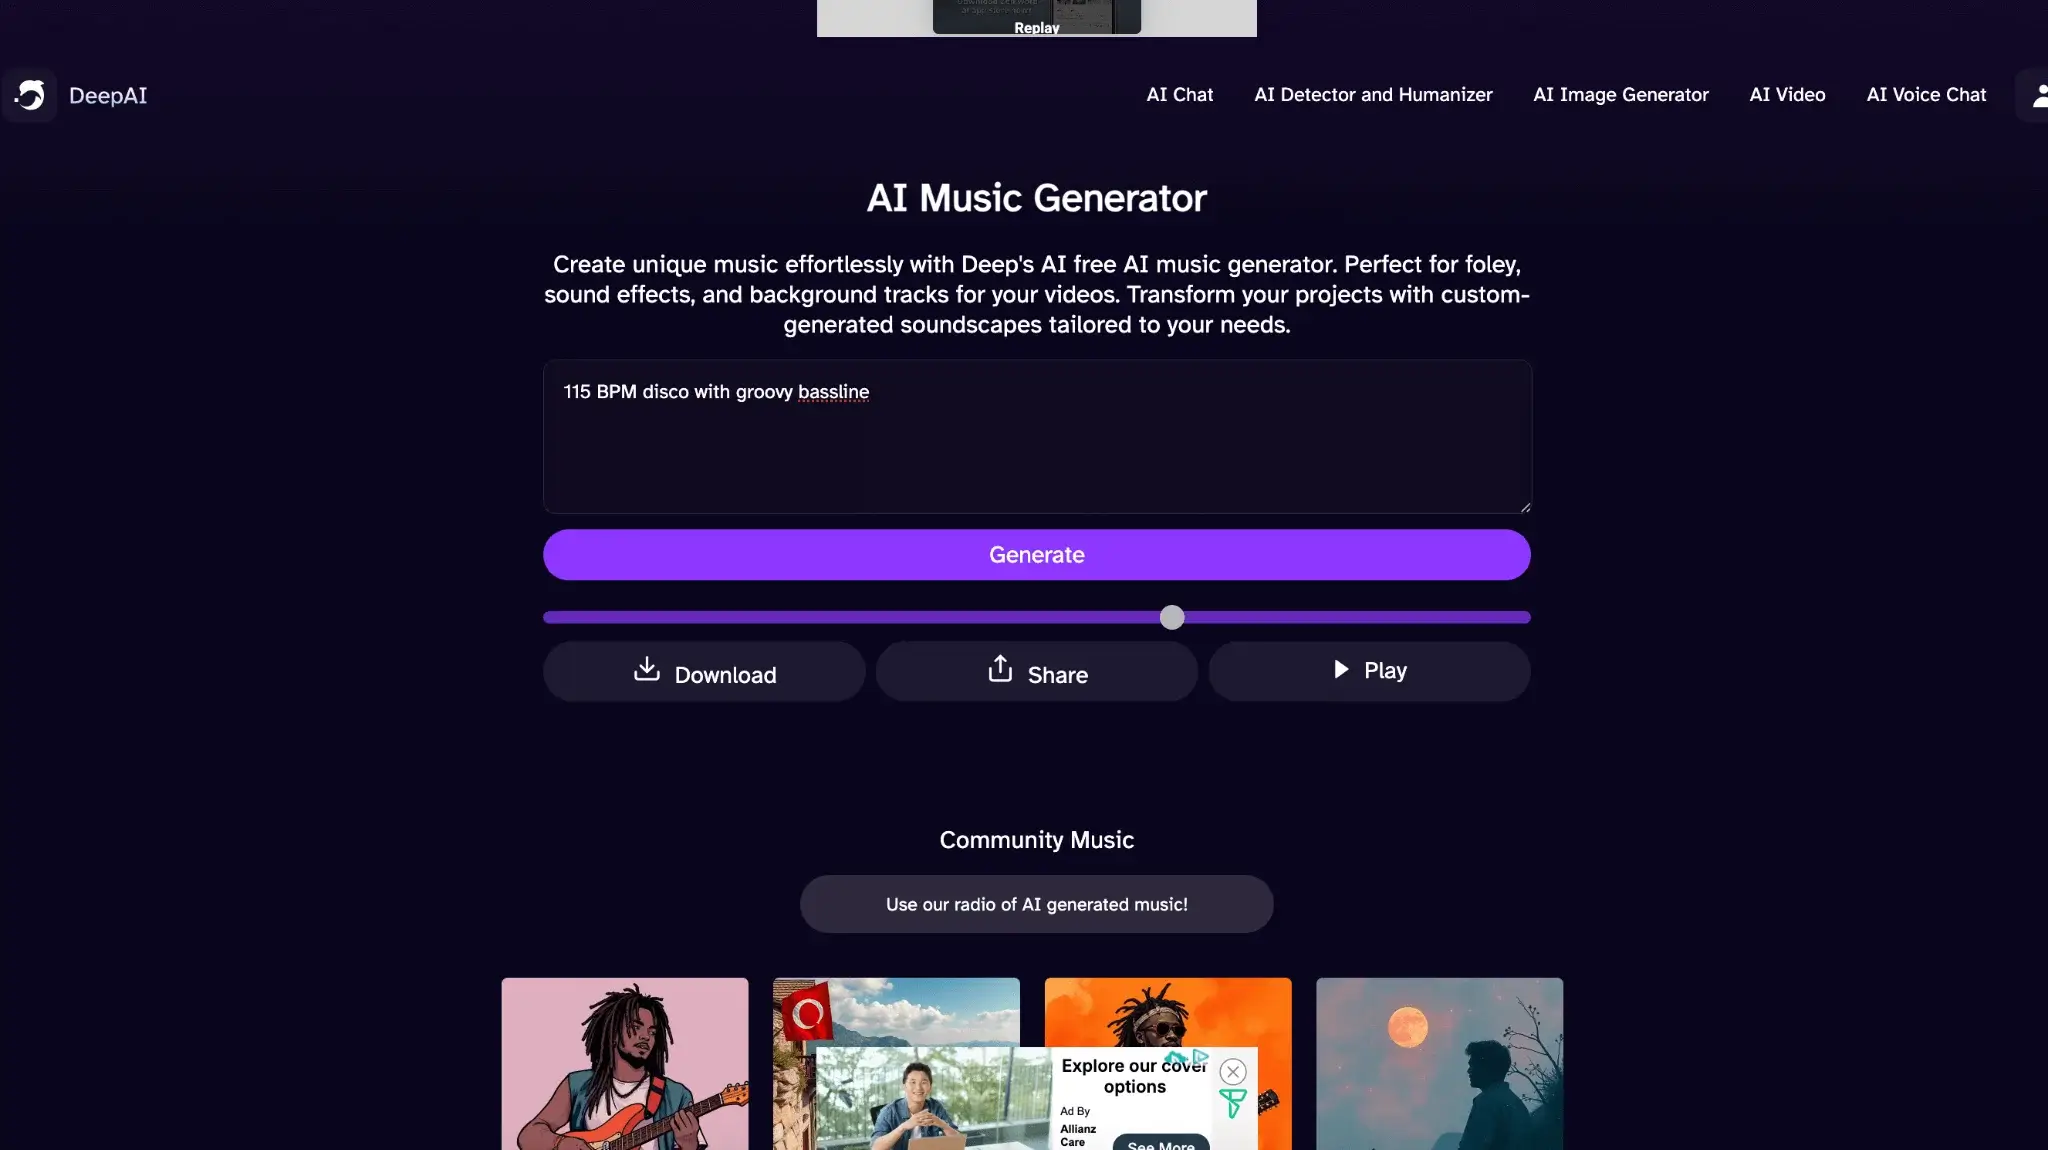Screen dimensions: 2048x1150
Task: Start playback with the Play triangle icon
Action: coord(1341,669)
